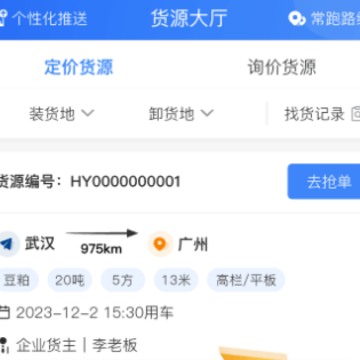This screenshot has height=360, width=360.
Task: Expand the 装货地 dropdown filter
Action: click(62, 114)
